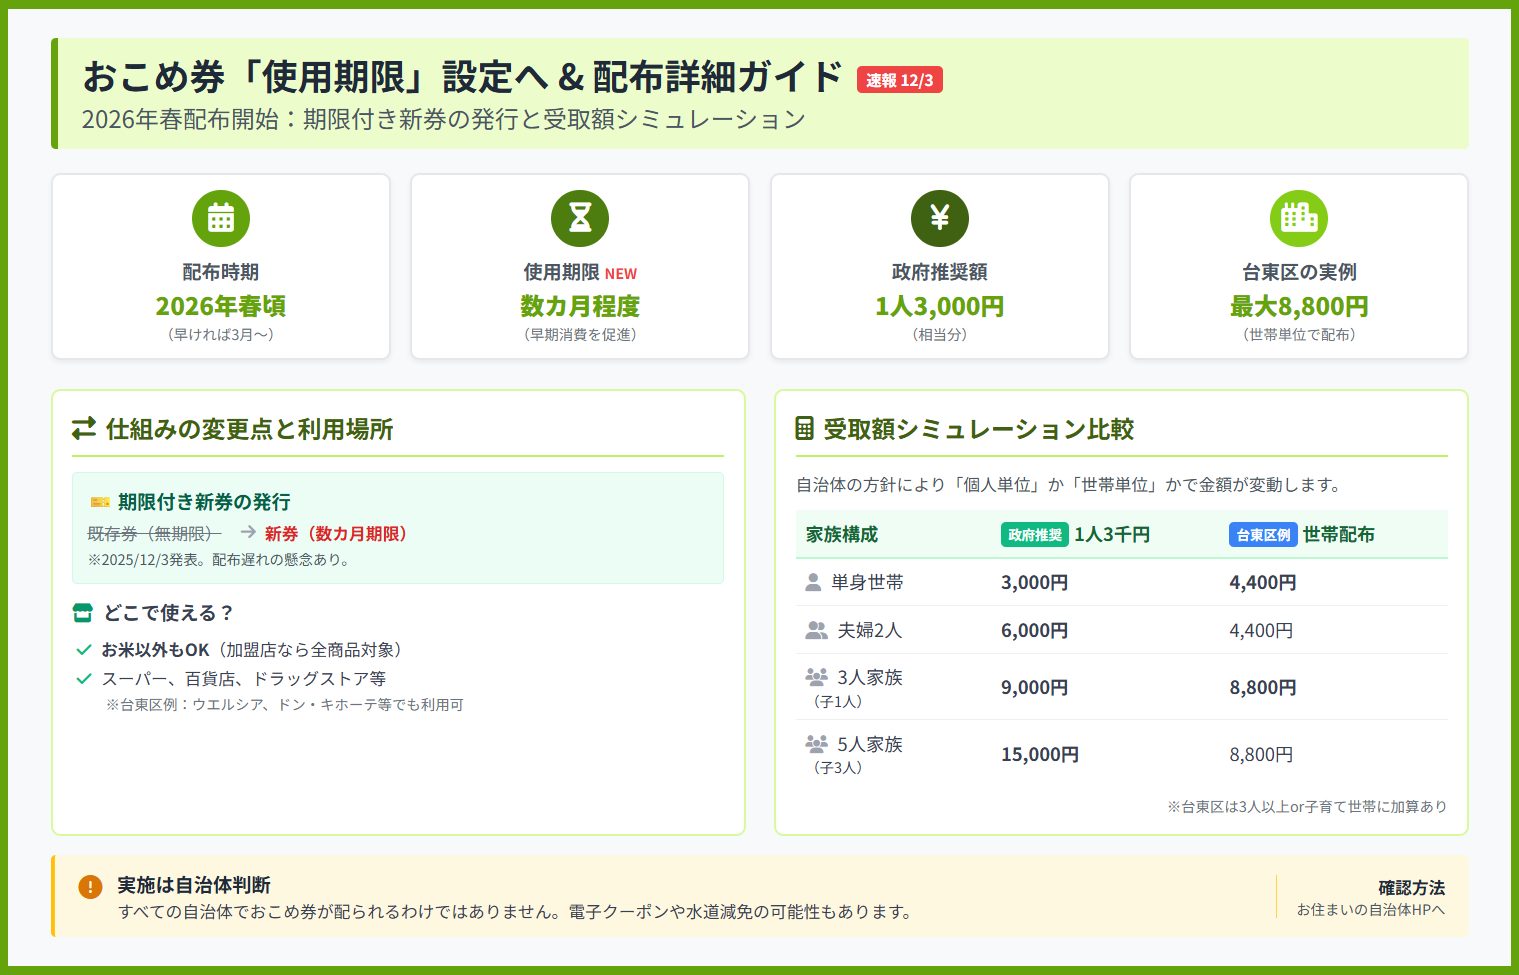Select the 3人家族 table row
The image size is (1519, 975).
[x=1121, y=687]
